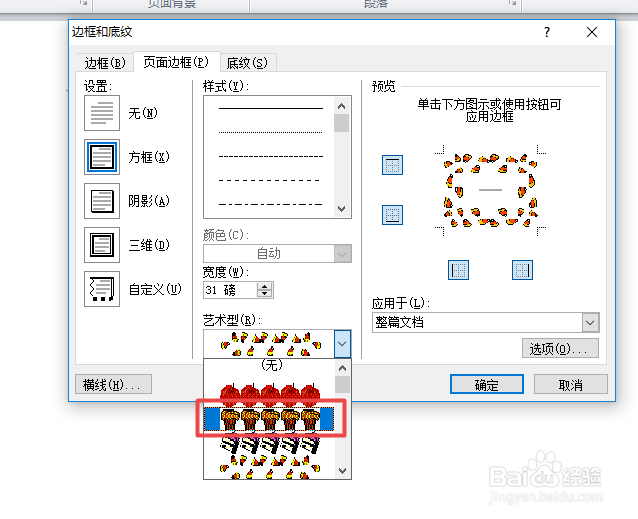The height and width of the screenshot is (519, 638).
Task: Select the solid line style
Action: point(271,109)
